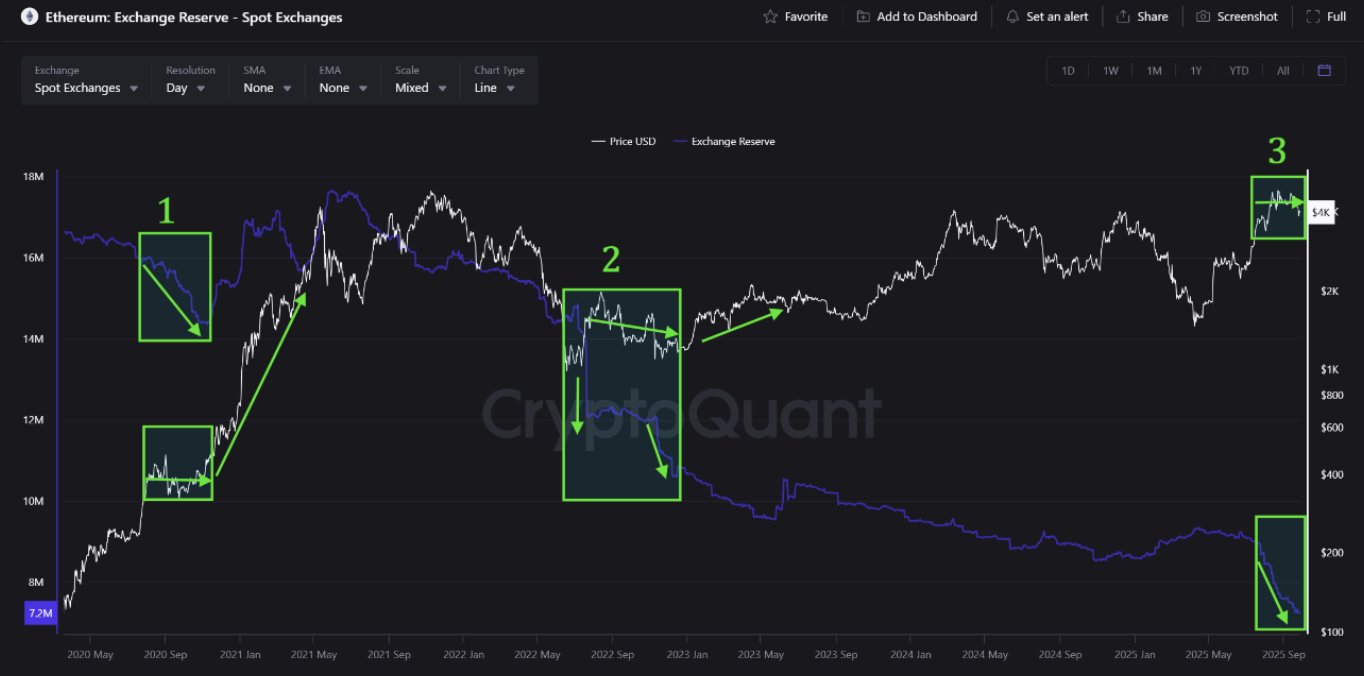Click the Share icon in the top bar

1122,16
